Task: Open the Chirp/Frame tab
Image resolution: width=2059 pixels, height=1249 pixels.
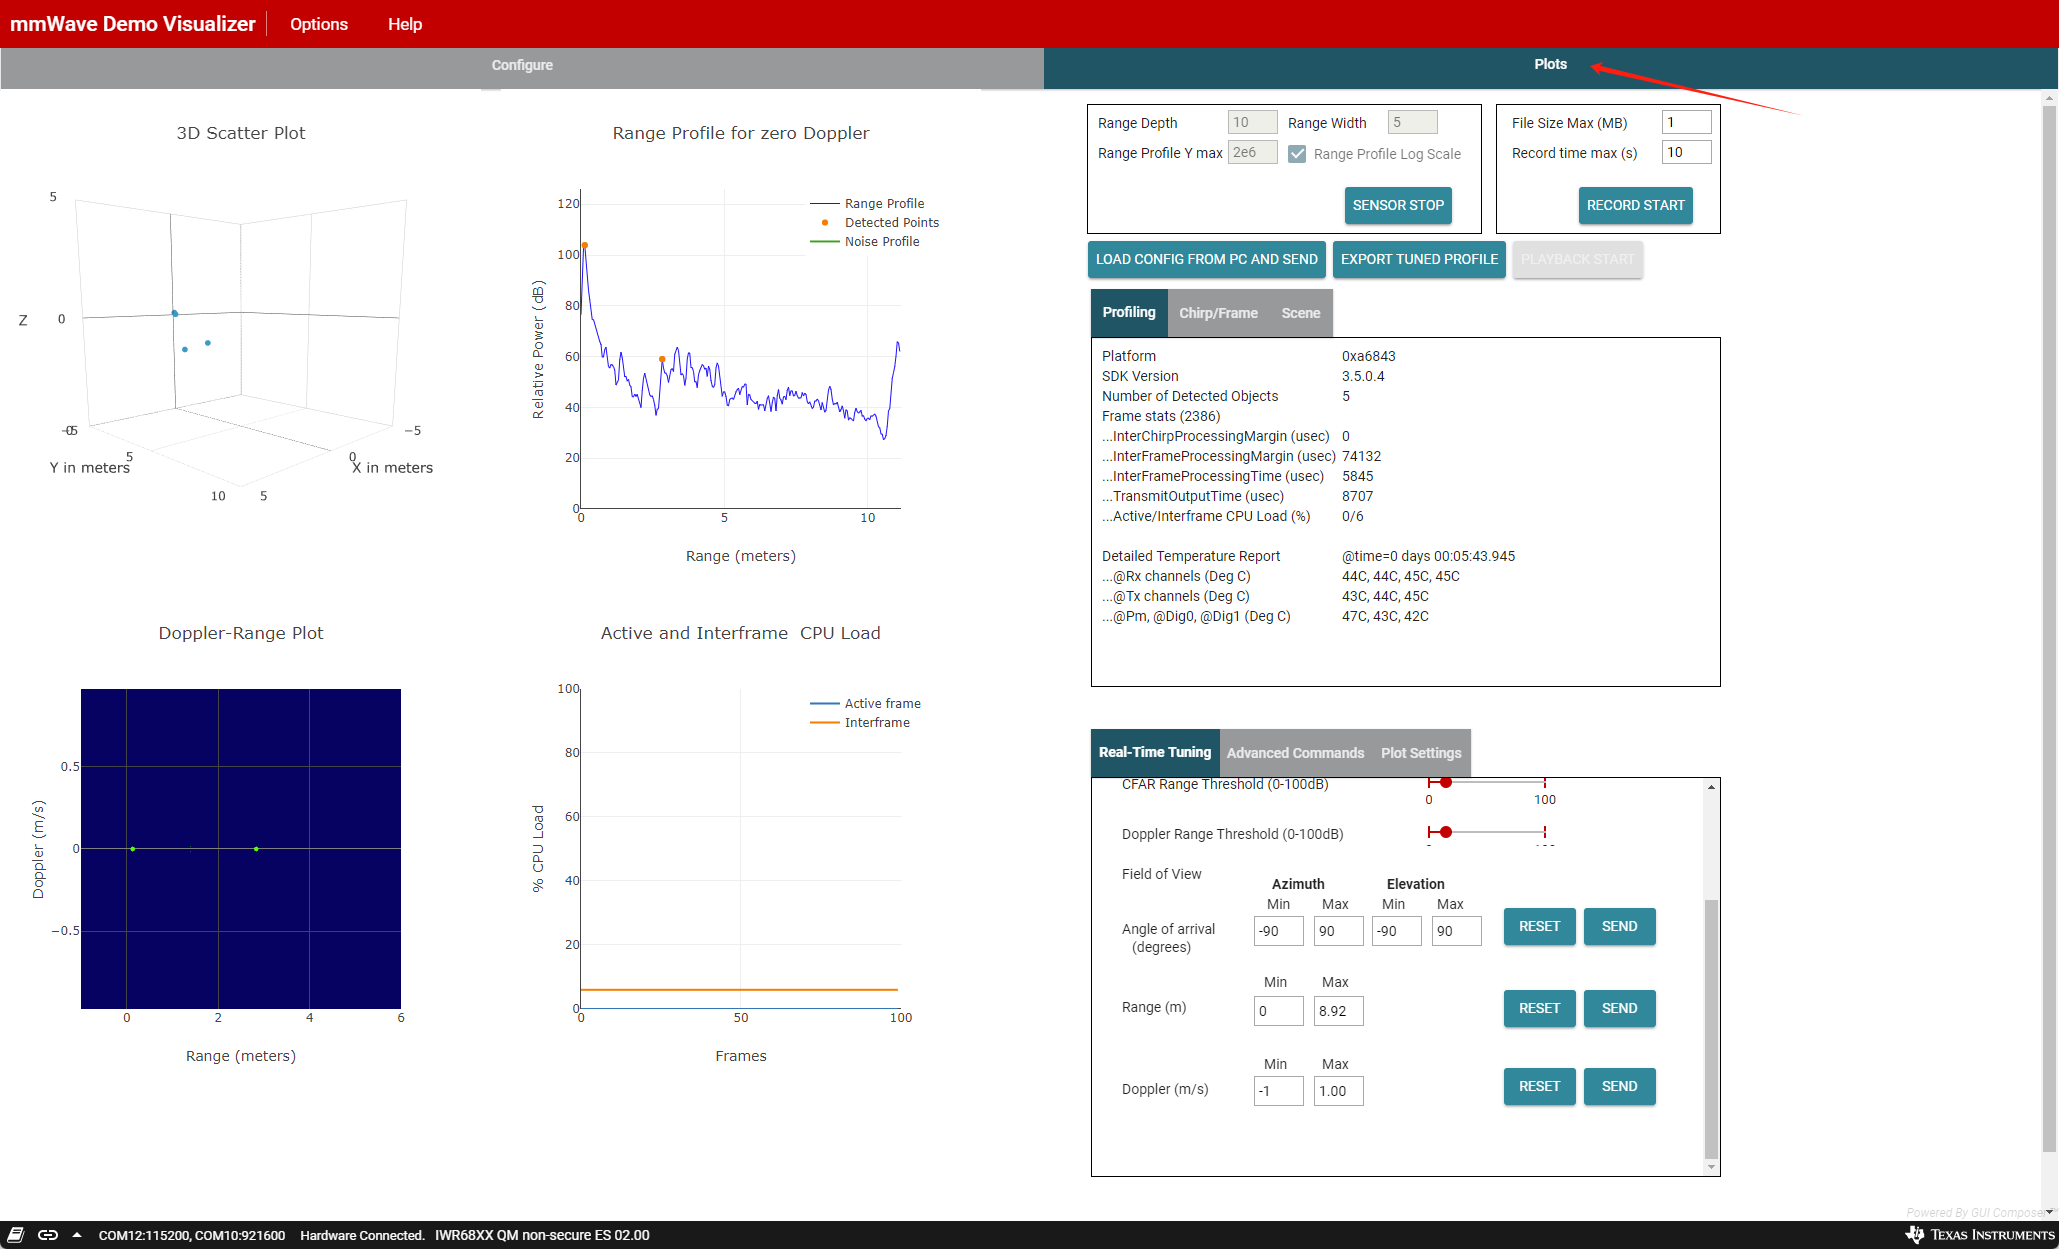Action: pos(1218,313)
